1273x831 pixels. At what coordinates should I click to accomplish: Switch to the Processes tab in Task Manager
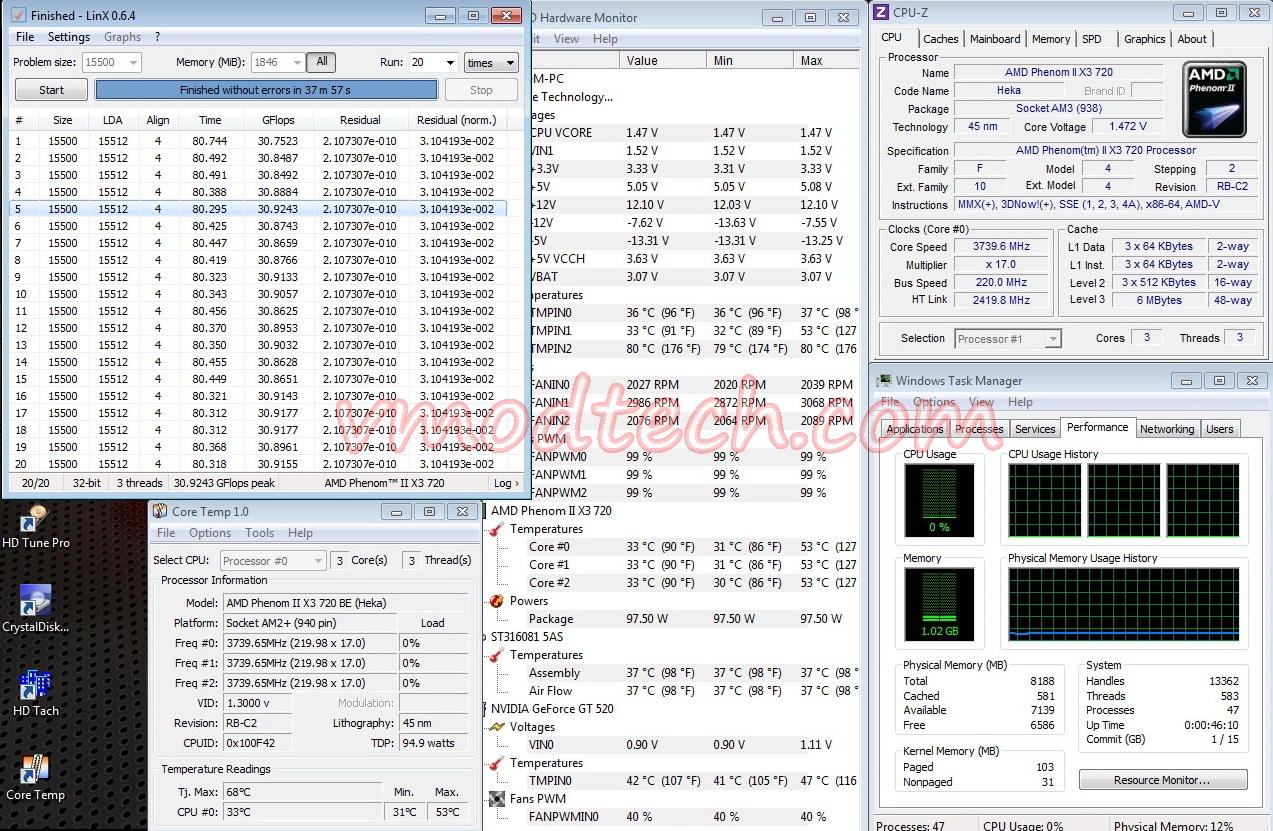pos(979,429)
